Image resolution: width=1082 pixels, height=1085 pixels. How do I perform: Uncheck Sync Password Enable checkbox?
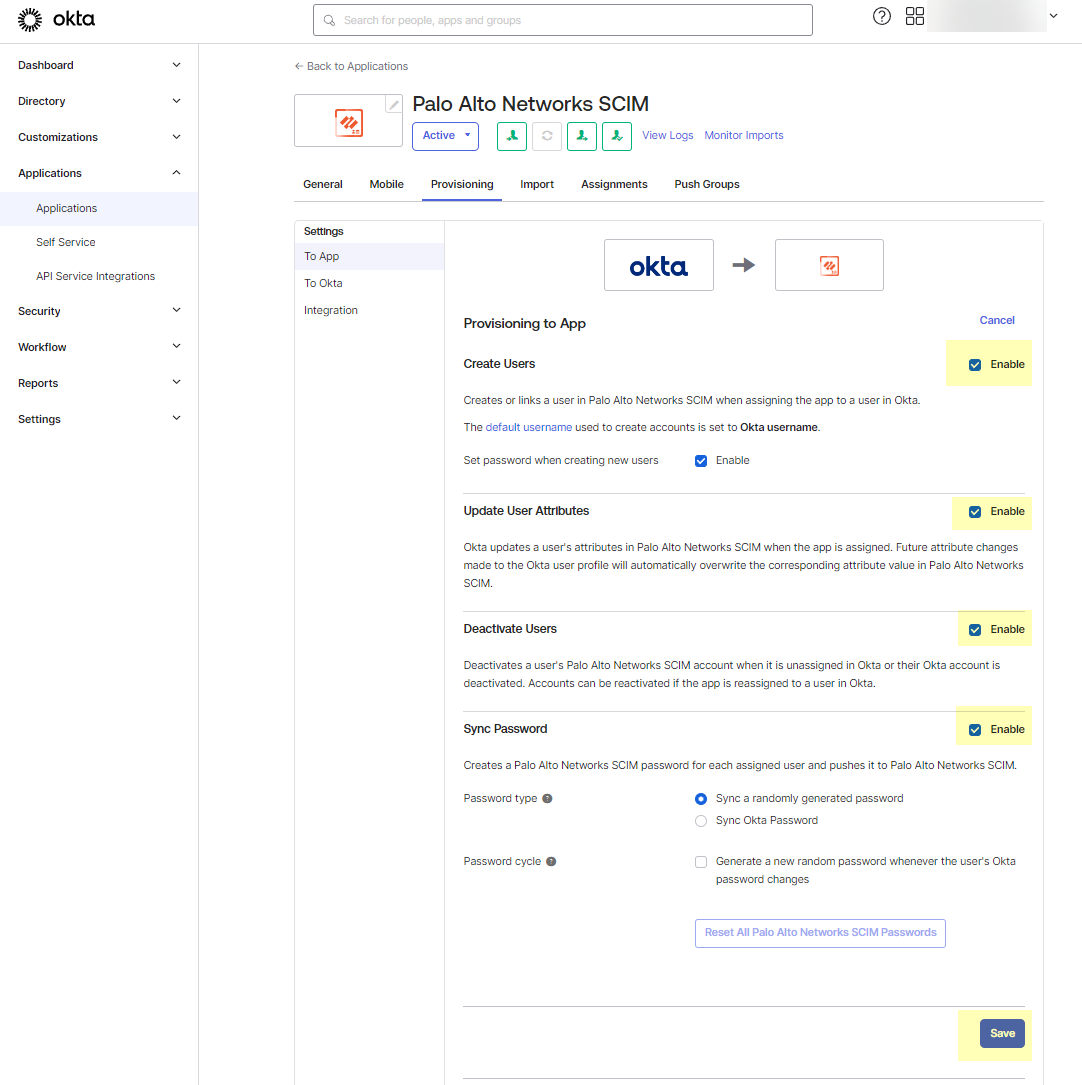tap(975, 730)
